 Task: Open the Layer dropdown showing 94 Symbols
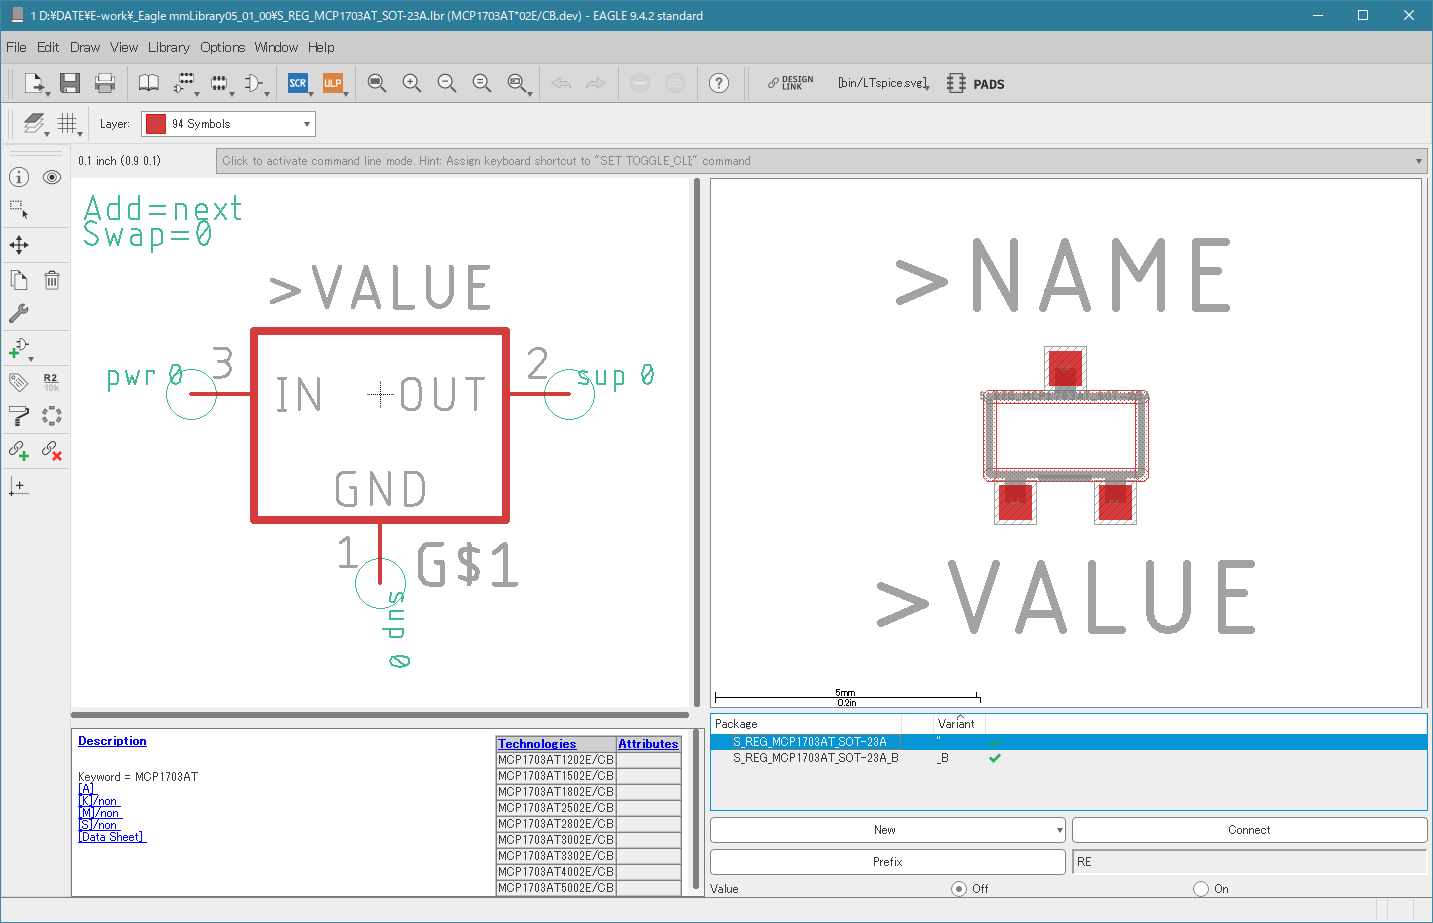click(228, 124)
